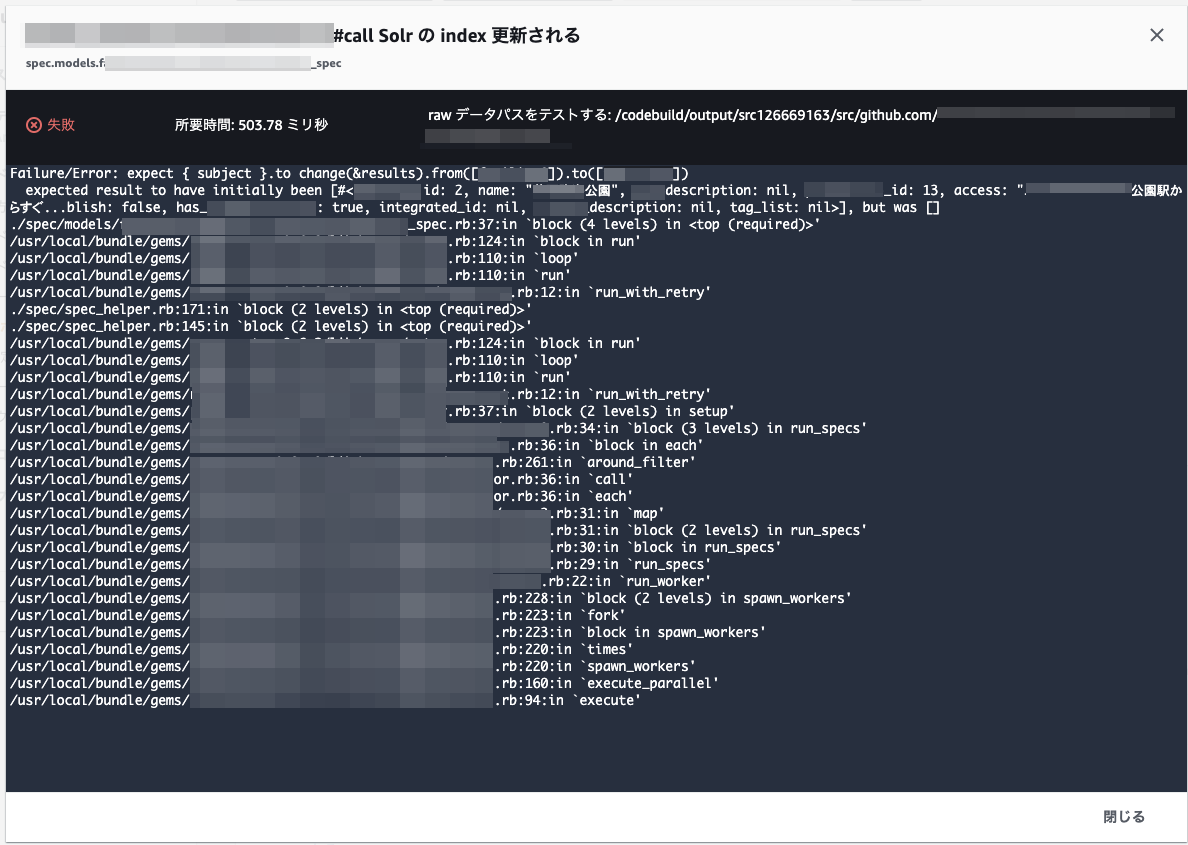Select the 所要時間: 503.78 ミリ秒 text
Image resolution: width=1188 pixels, height=845 pixels.
251,125
